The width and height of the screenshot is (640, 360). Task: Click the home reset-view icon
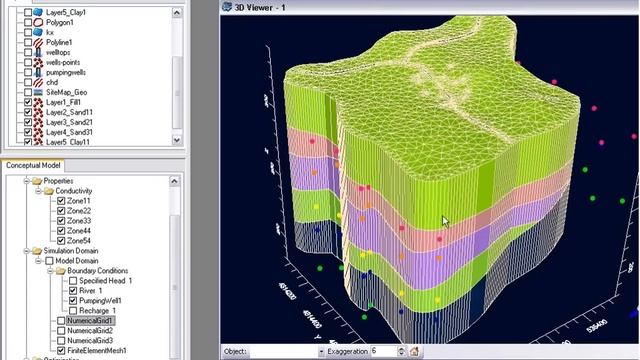414,351
